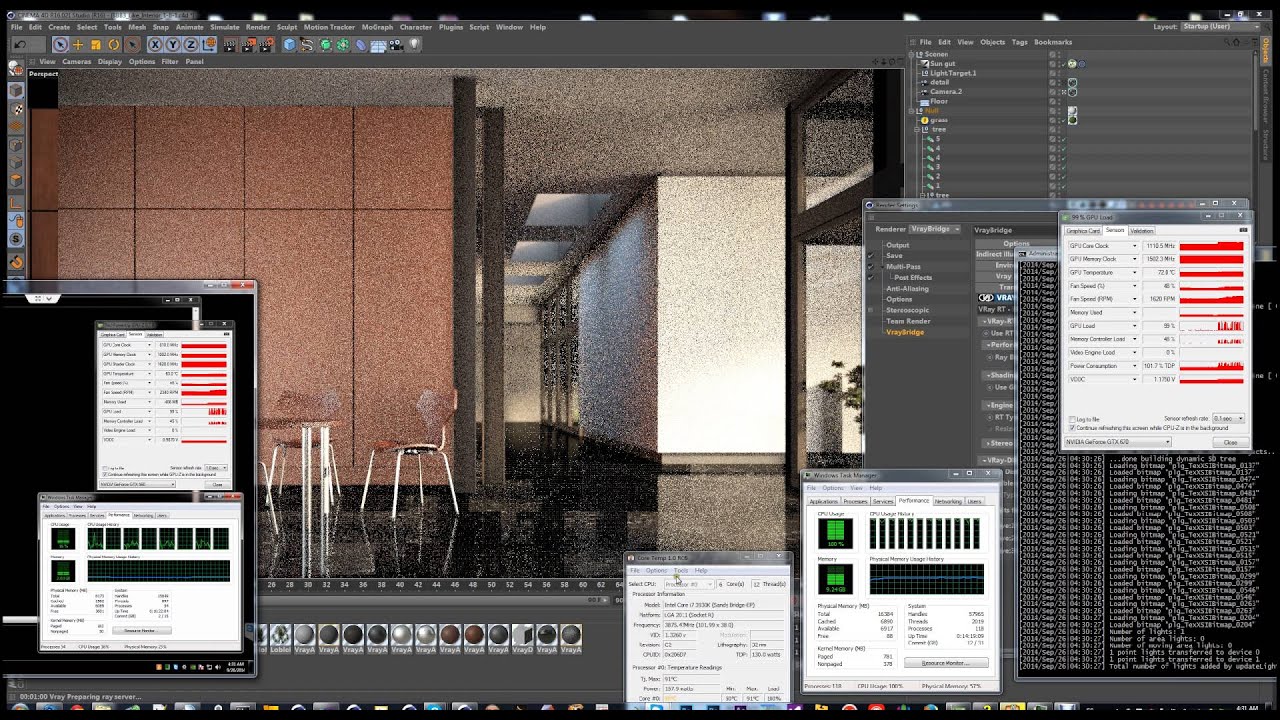This screenshot has width=1280, height=720.
Task: Open the MoGraph menu
Action: (377, 27)
